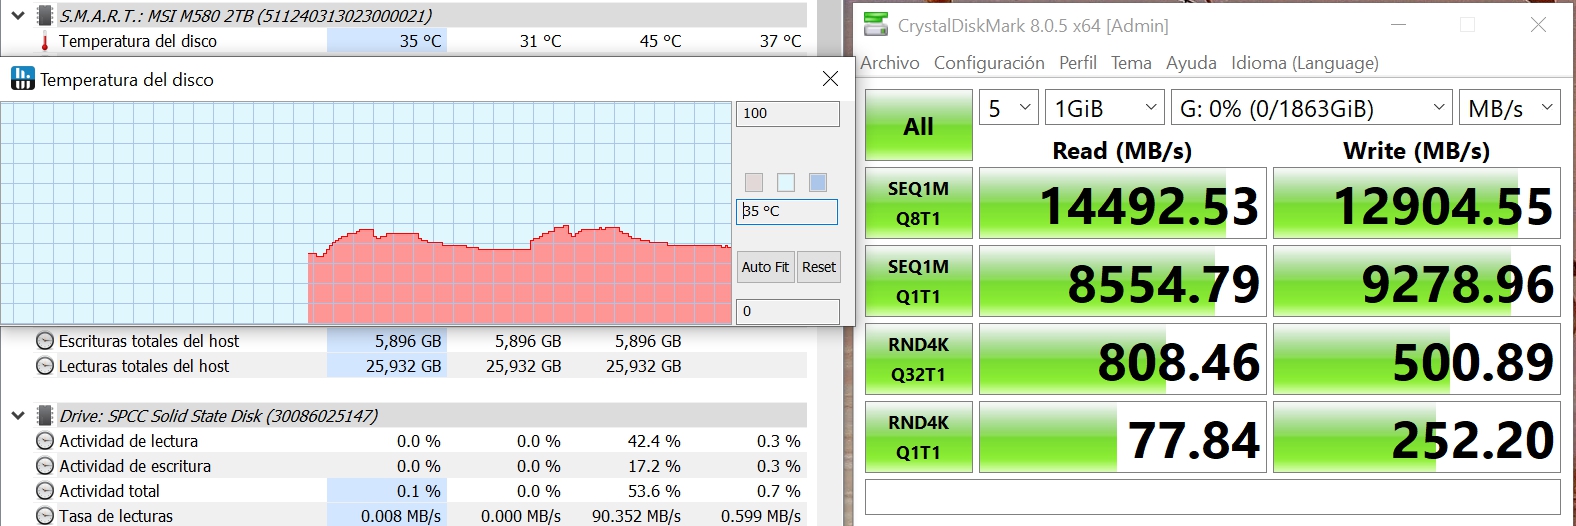Viewport: 1576px width, 526px height.
Task: Click the empty comment field below CrystalDiskMark results
Action: point(1212,497)
